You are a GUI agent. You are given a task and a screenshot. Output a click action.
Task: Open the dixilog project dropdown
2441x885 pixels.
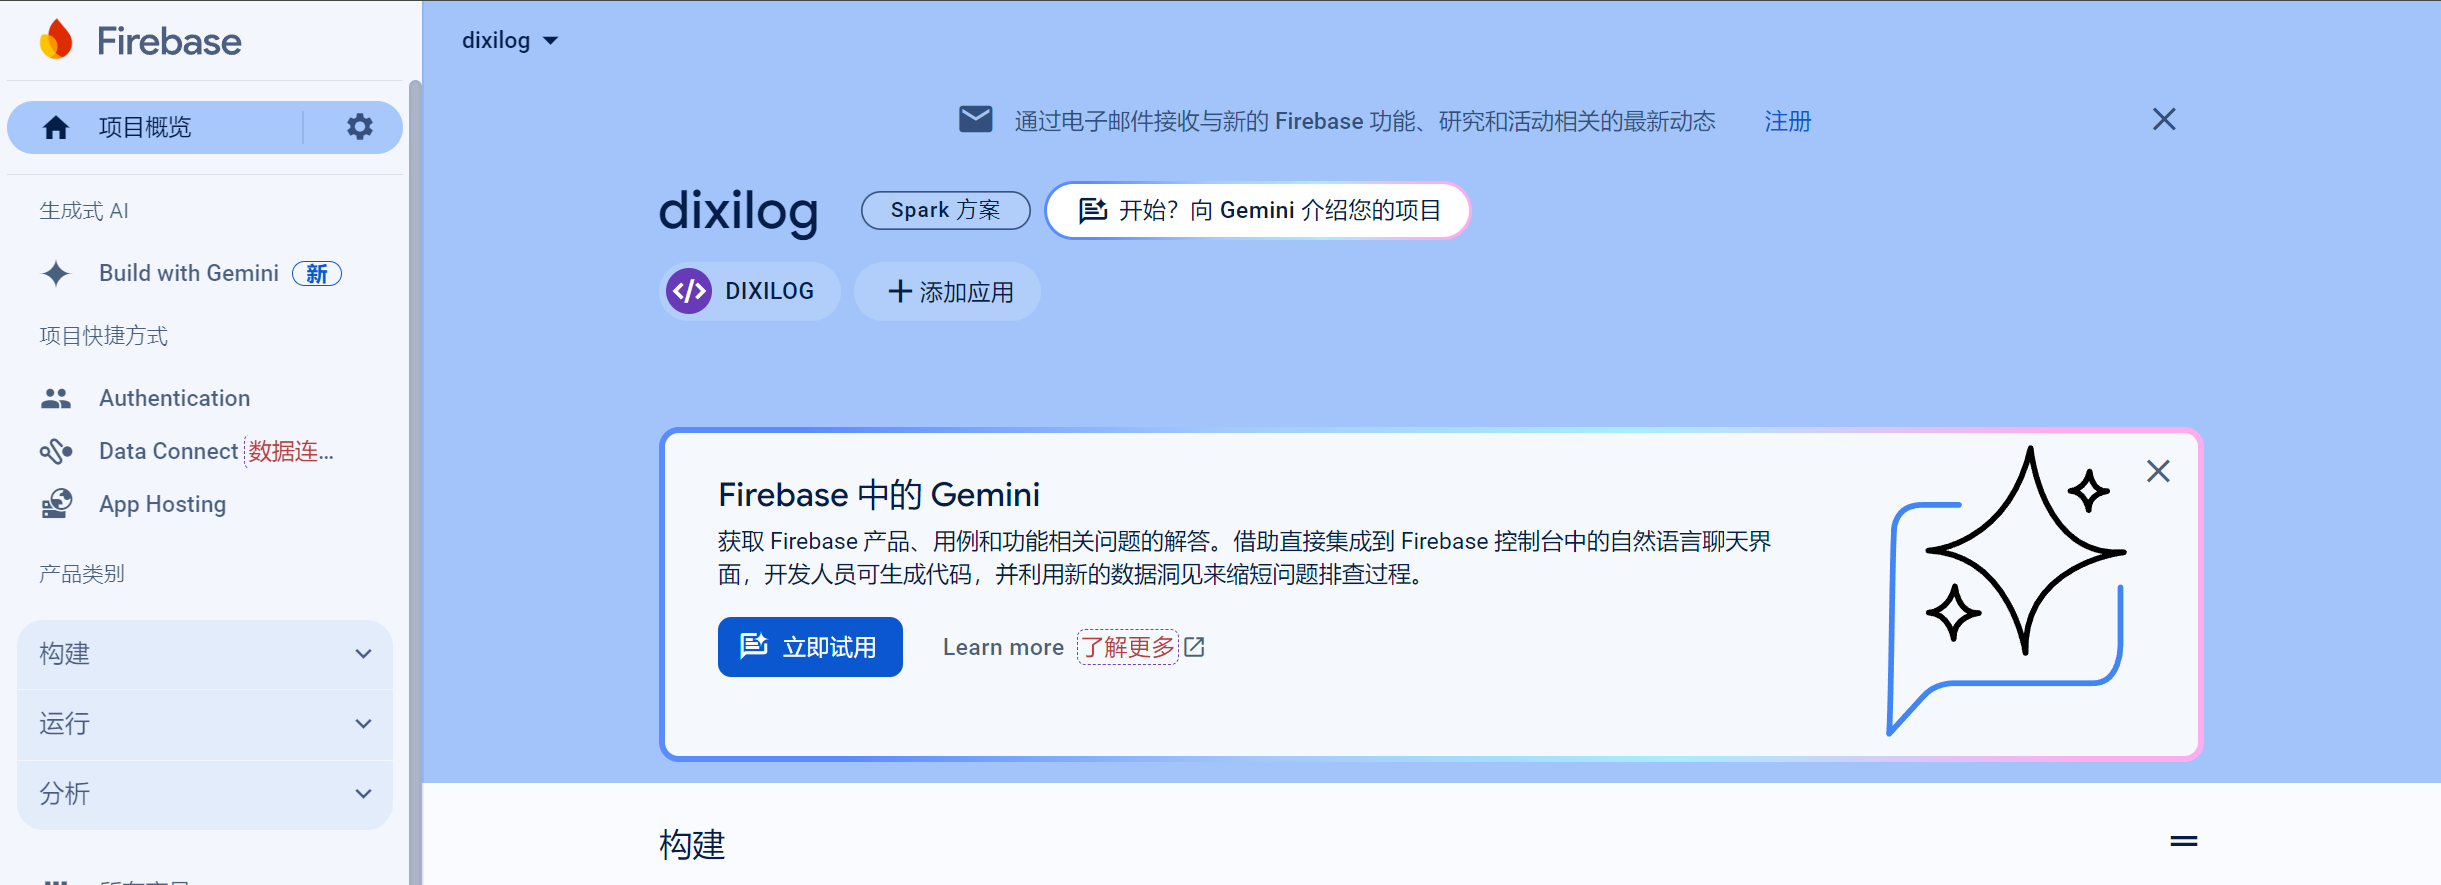tap(510, 41)
